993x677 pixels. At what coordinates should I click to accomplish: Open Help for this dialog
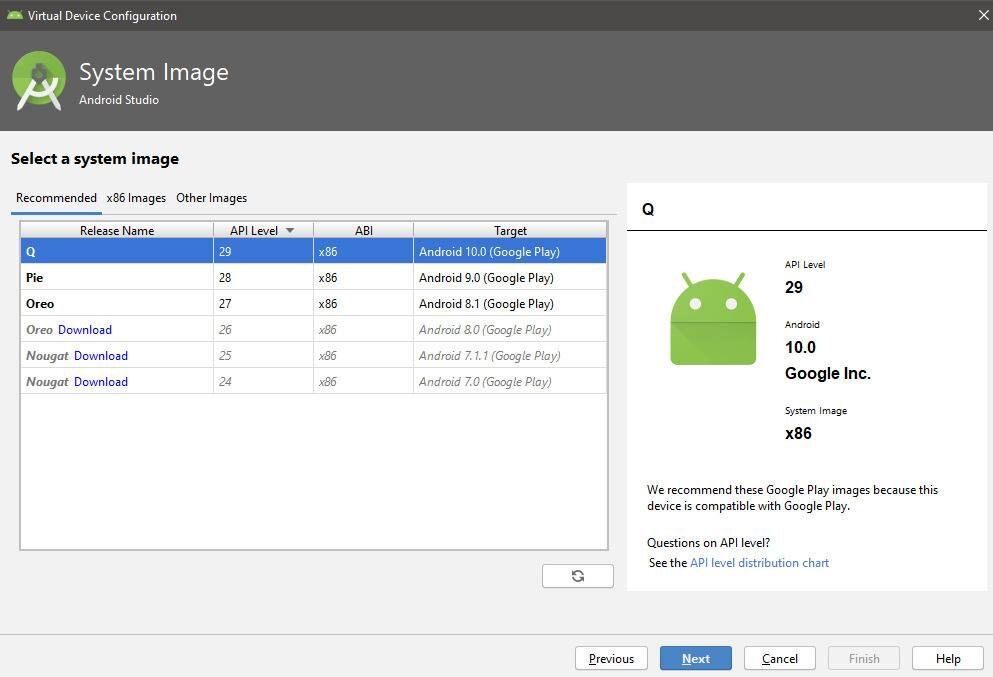click(947, 658)
